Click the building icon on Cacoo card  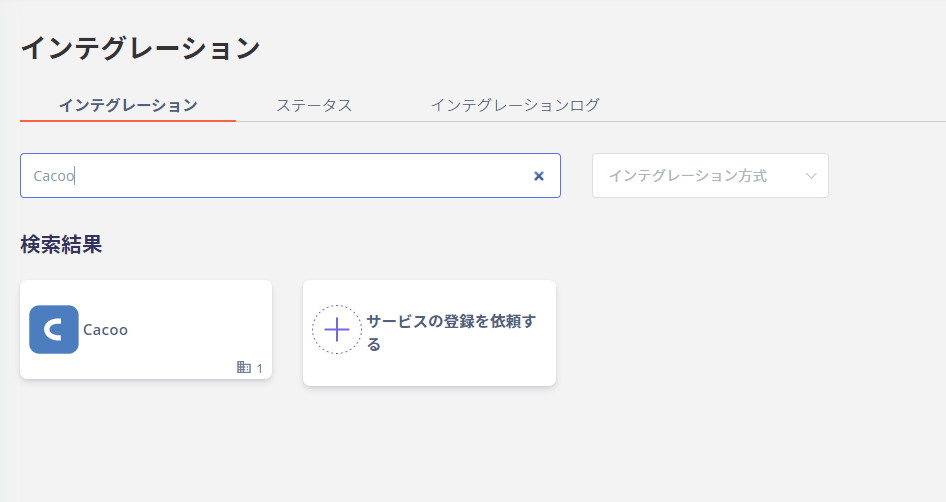(244, 367)
